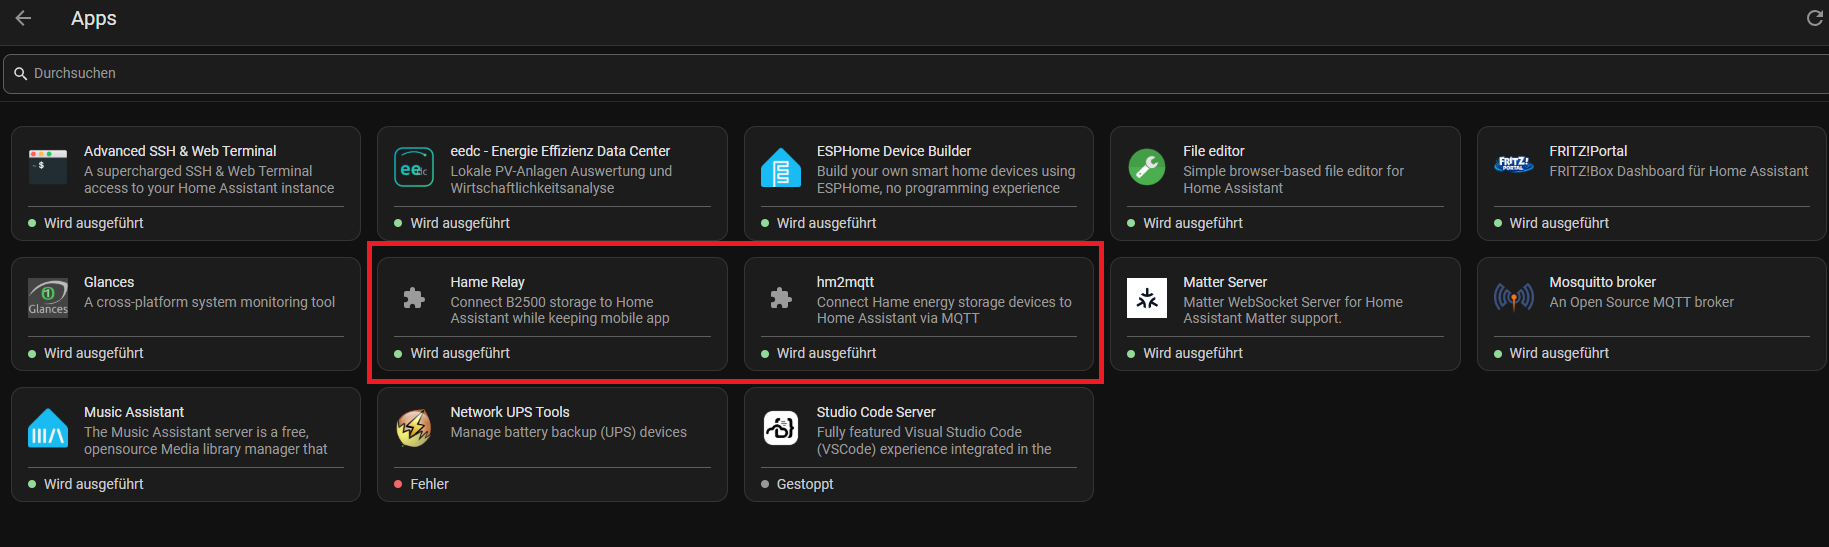
Task: Click 'FRITZ!Box Dashboard für Home Assistant' text
Action: pos(1679,171)
